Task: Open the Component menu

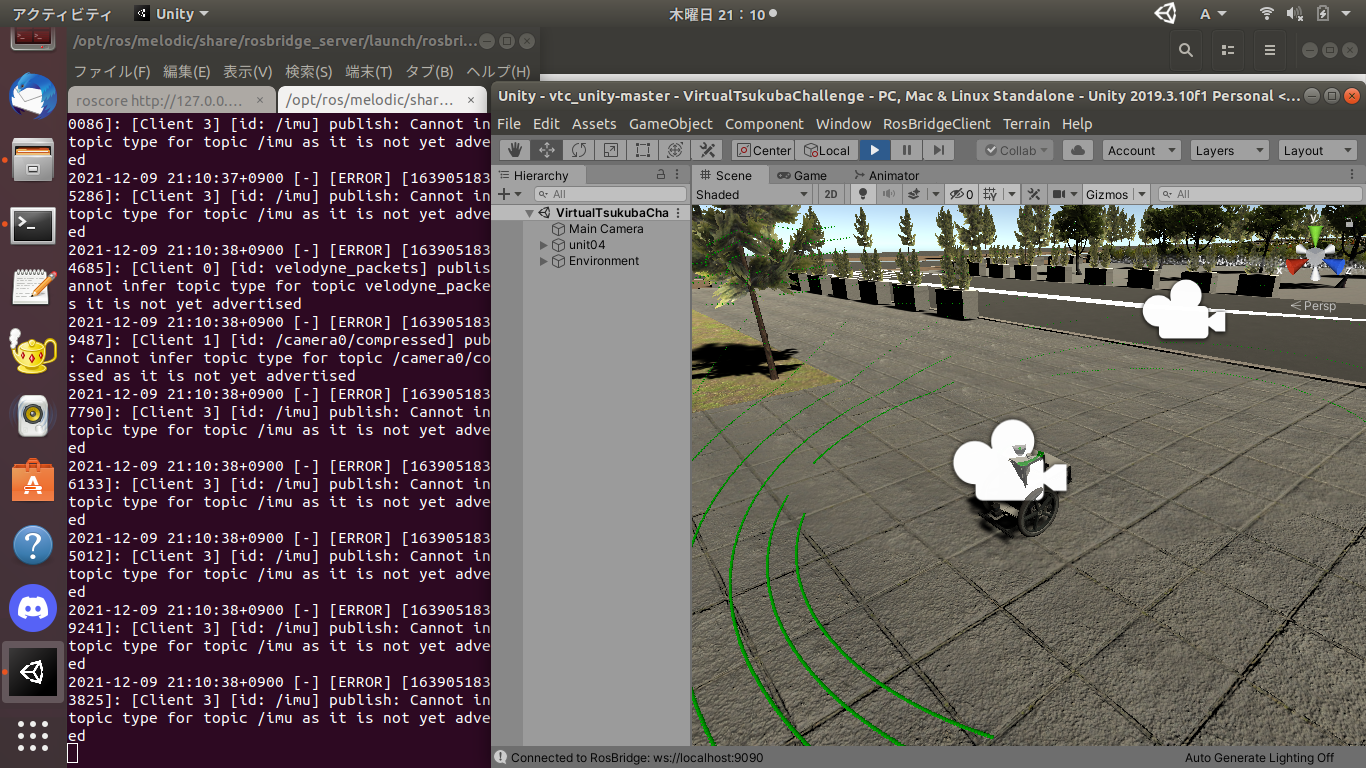Action: (764, 124)
